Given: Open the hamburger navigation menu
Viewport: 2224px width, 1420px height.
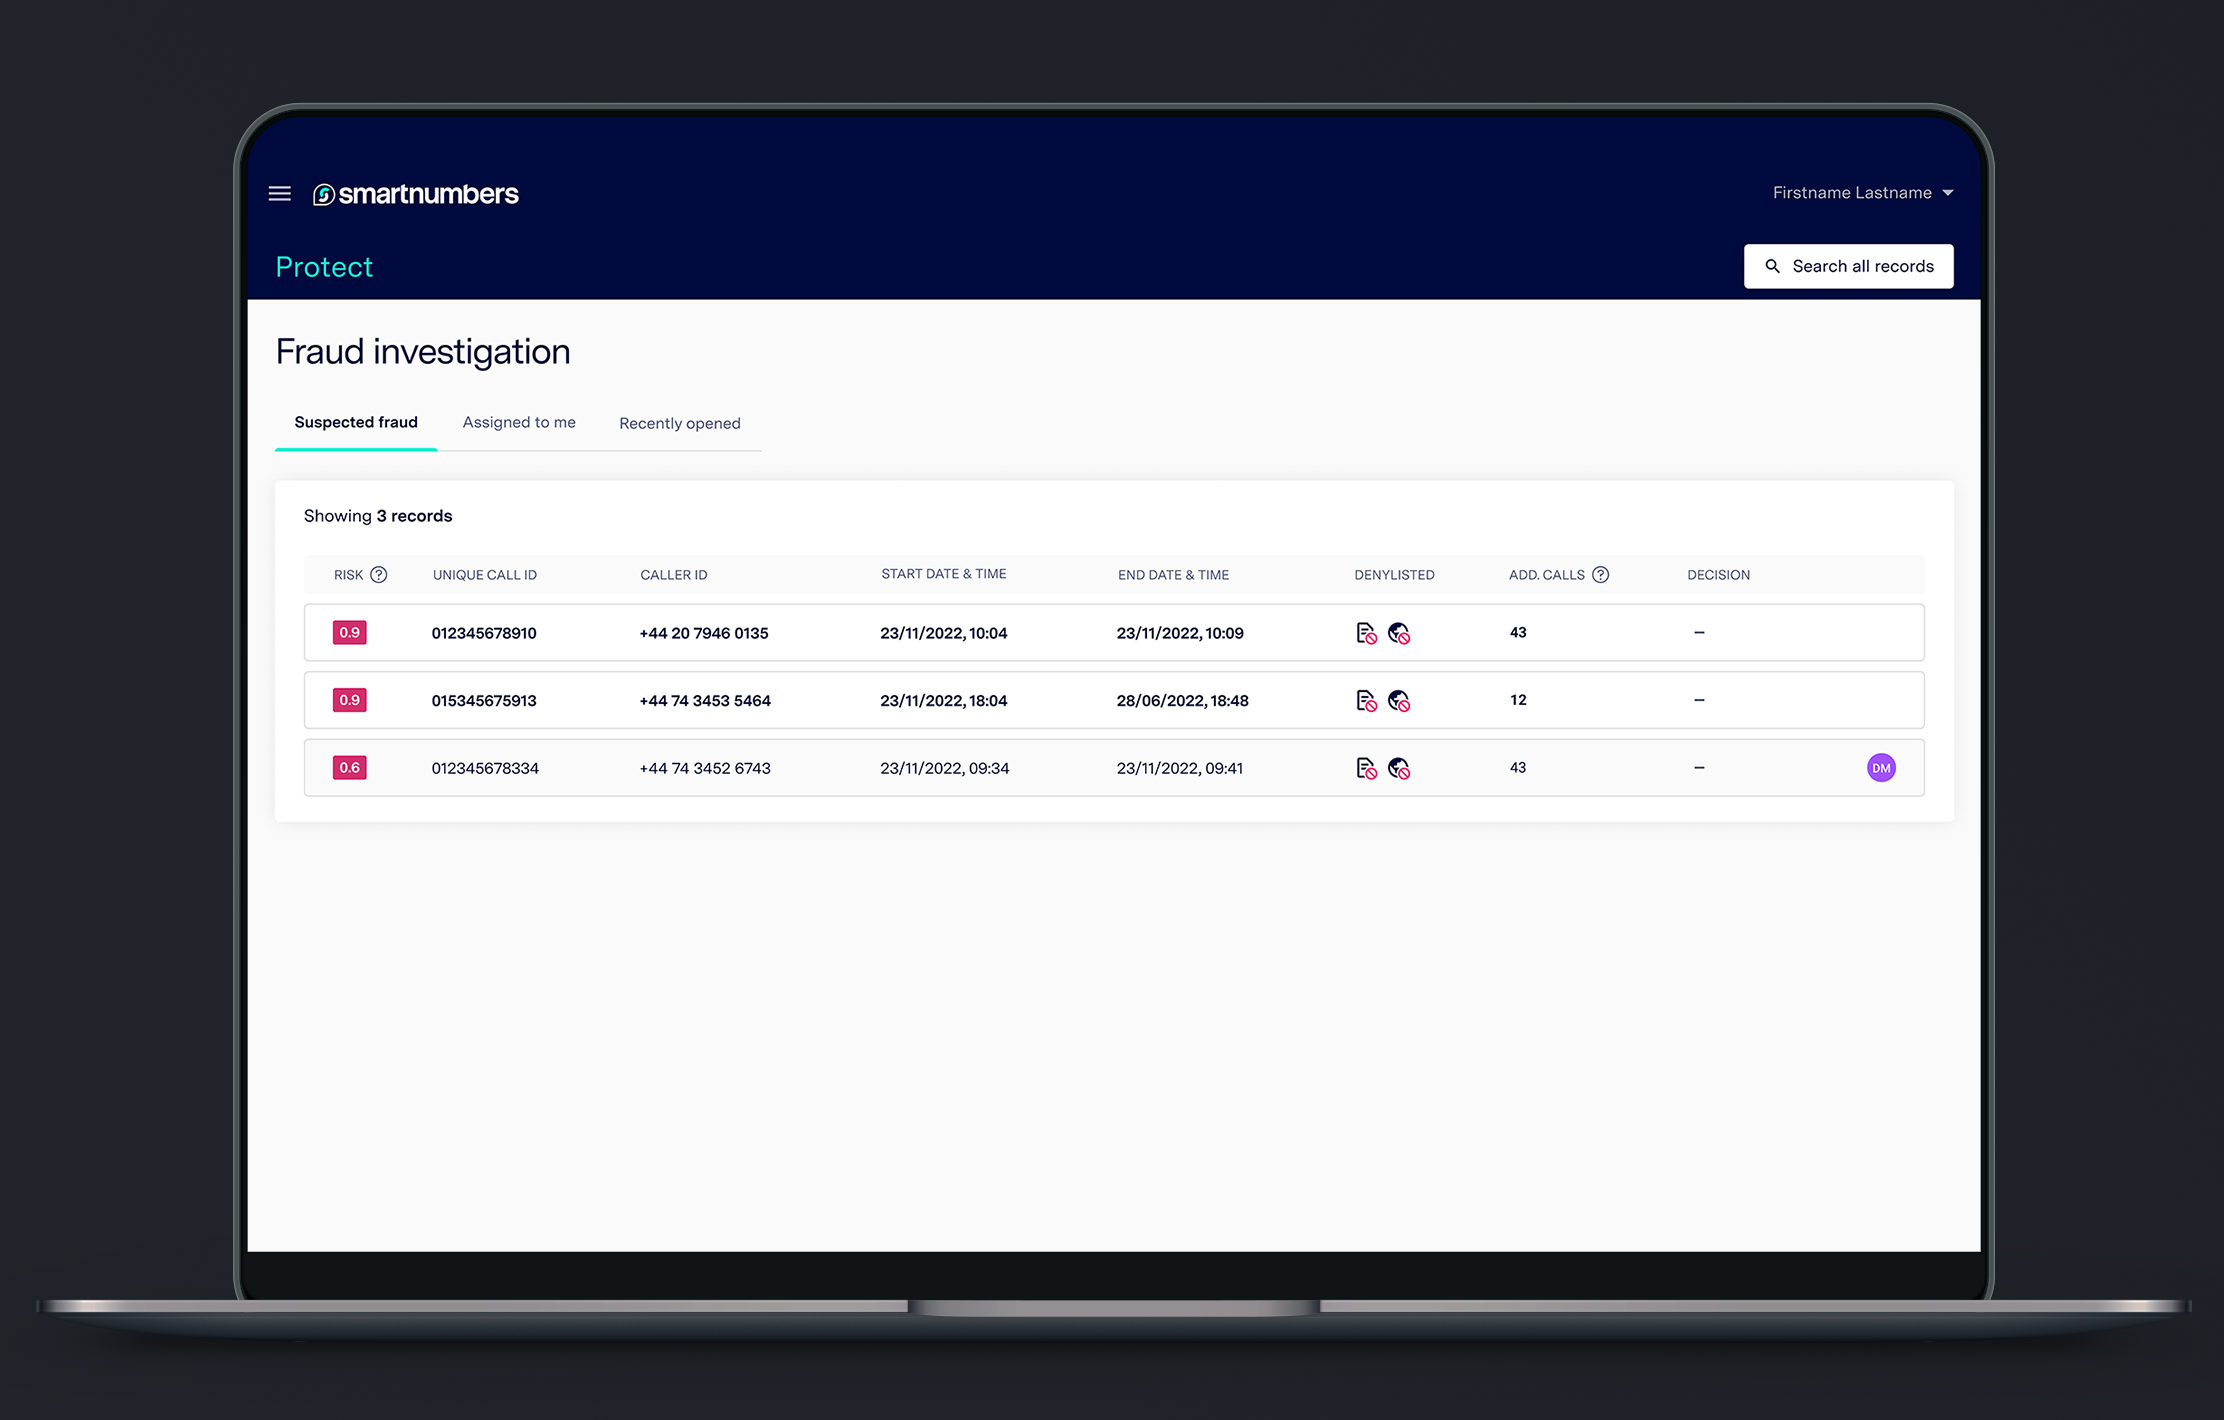Looking at the screenshot, I should coord(280,194).
